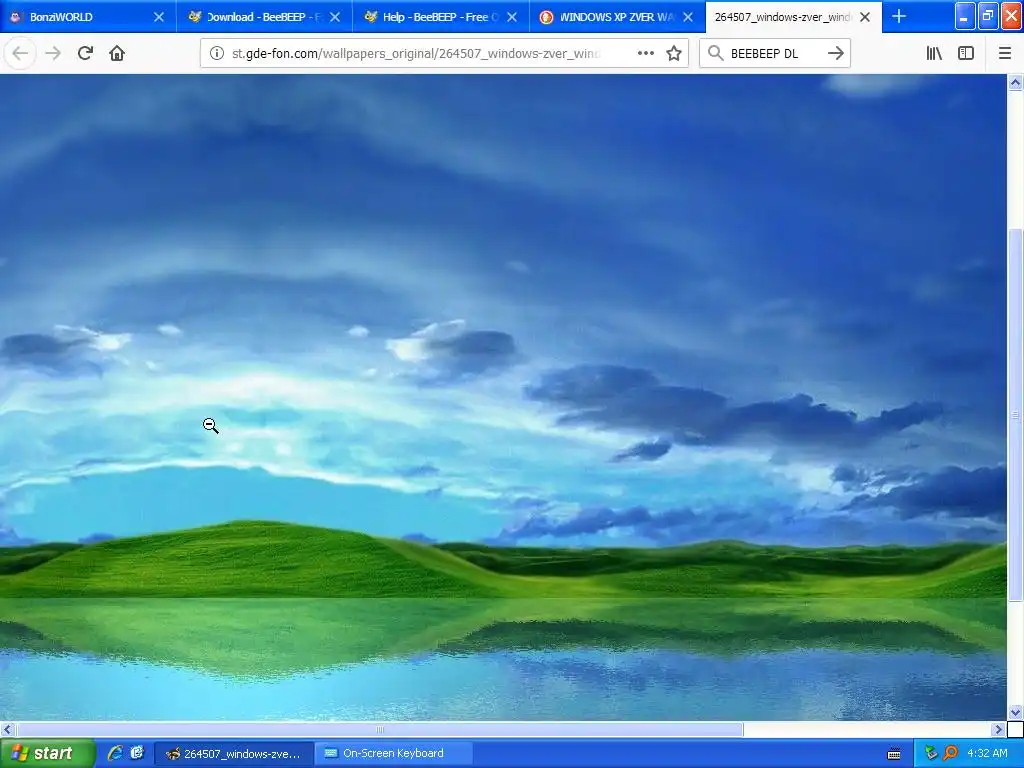This screenshot has height=768, width=1024.
Task: Click the orange magnifier tray icon
Action: (950, 754)
